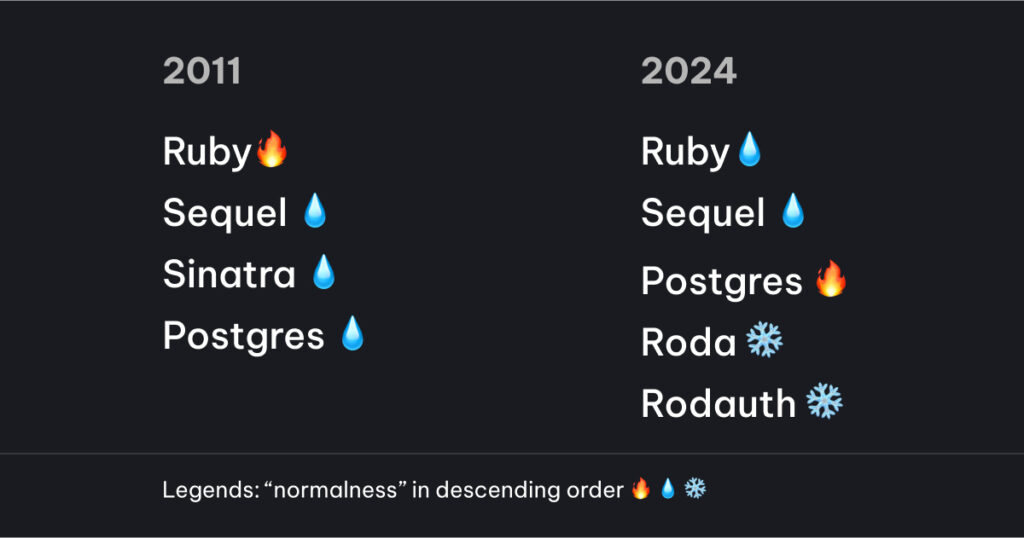Click the Postgres label under 2024

click(x=721, y=282)
